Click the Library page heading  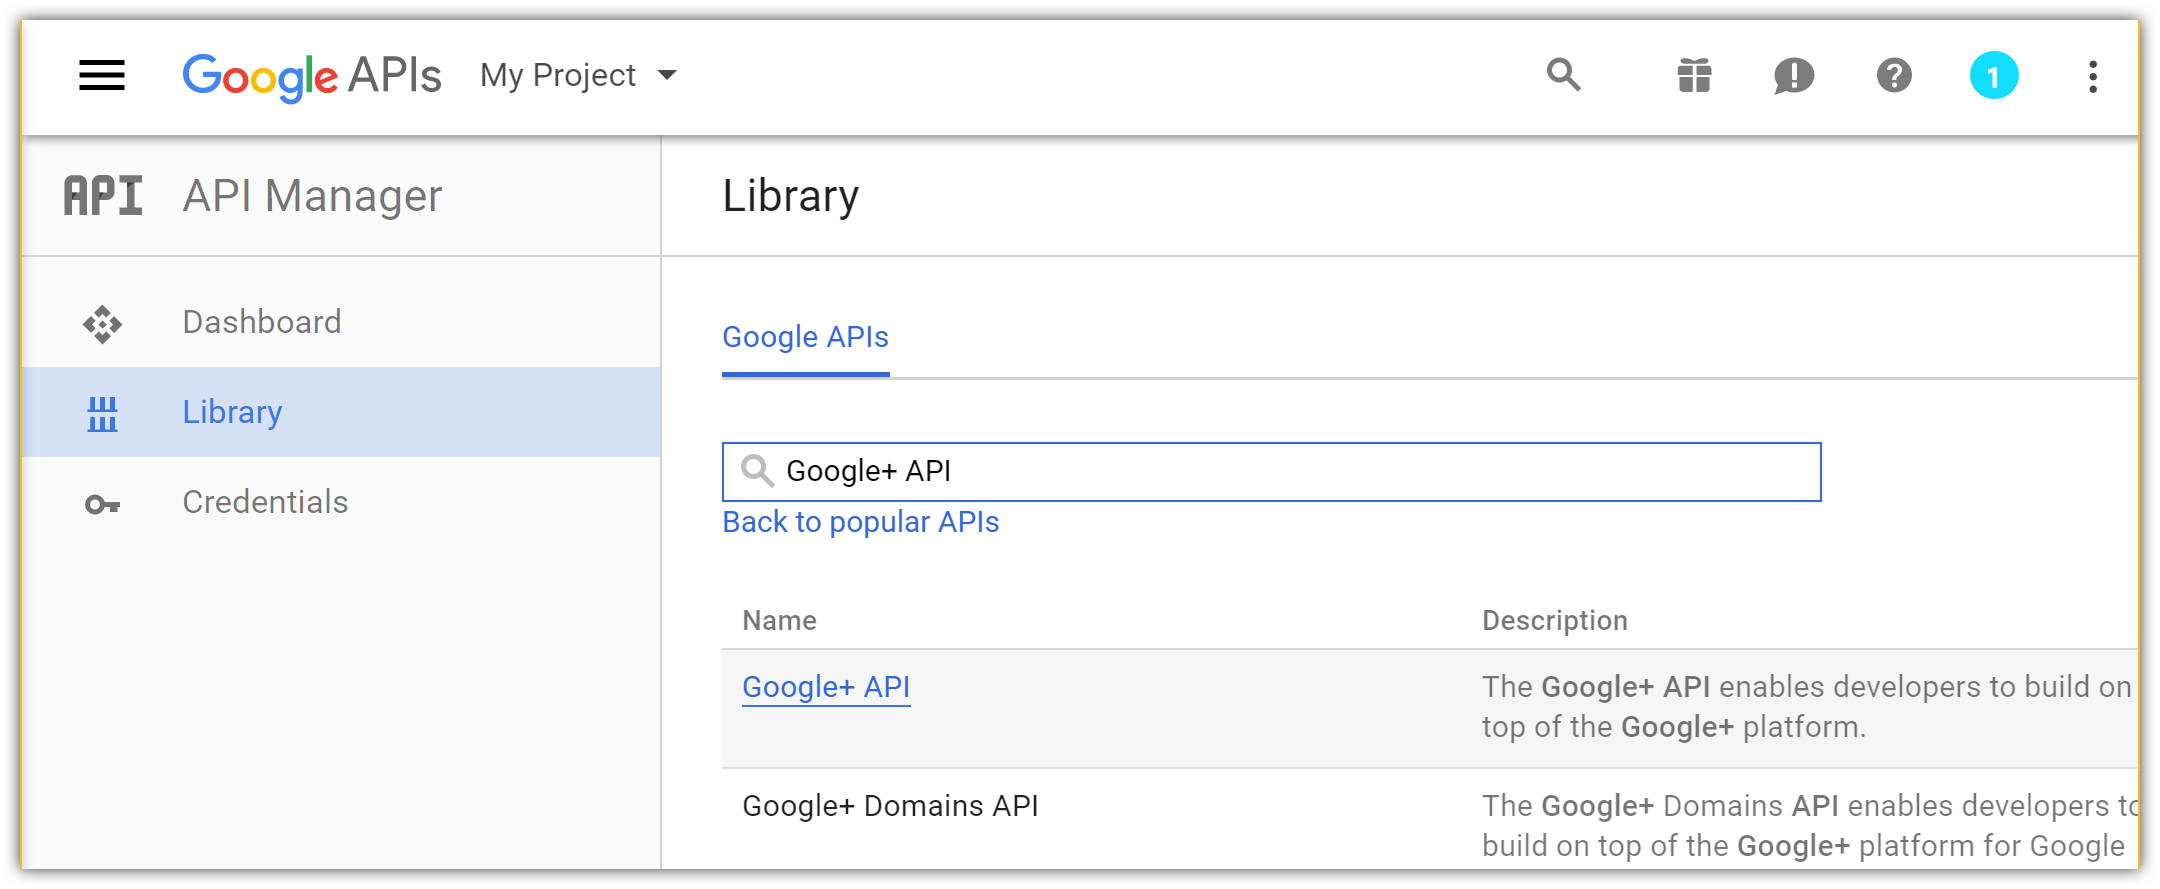click(790, 195)
